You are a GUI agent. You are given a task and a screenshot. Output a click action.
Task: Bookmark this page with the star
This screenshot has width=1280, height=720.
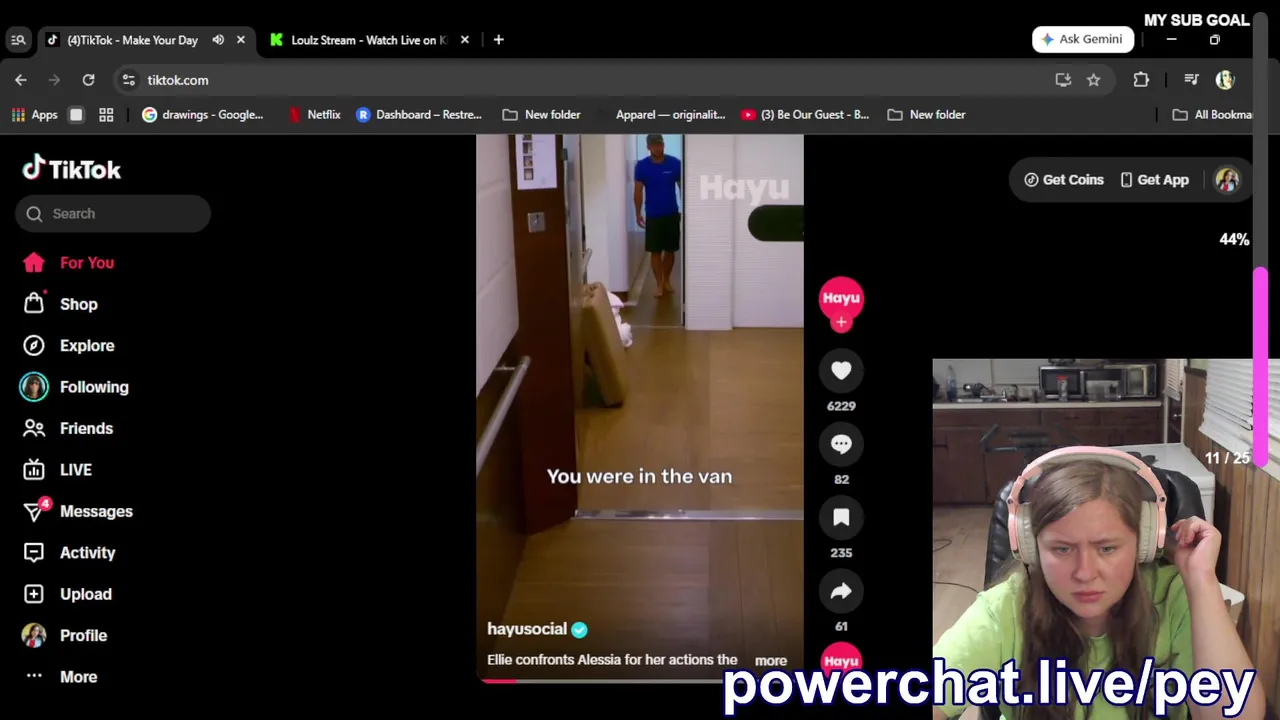point(1093,80)
